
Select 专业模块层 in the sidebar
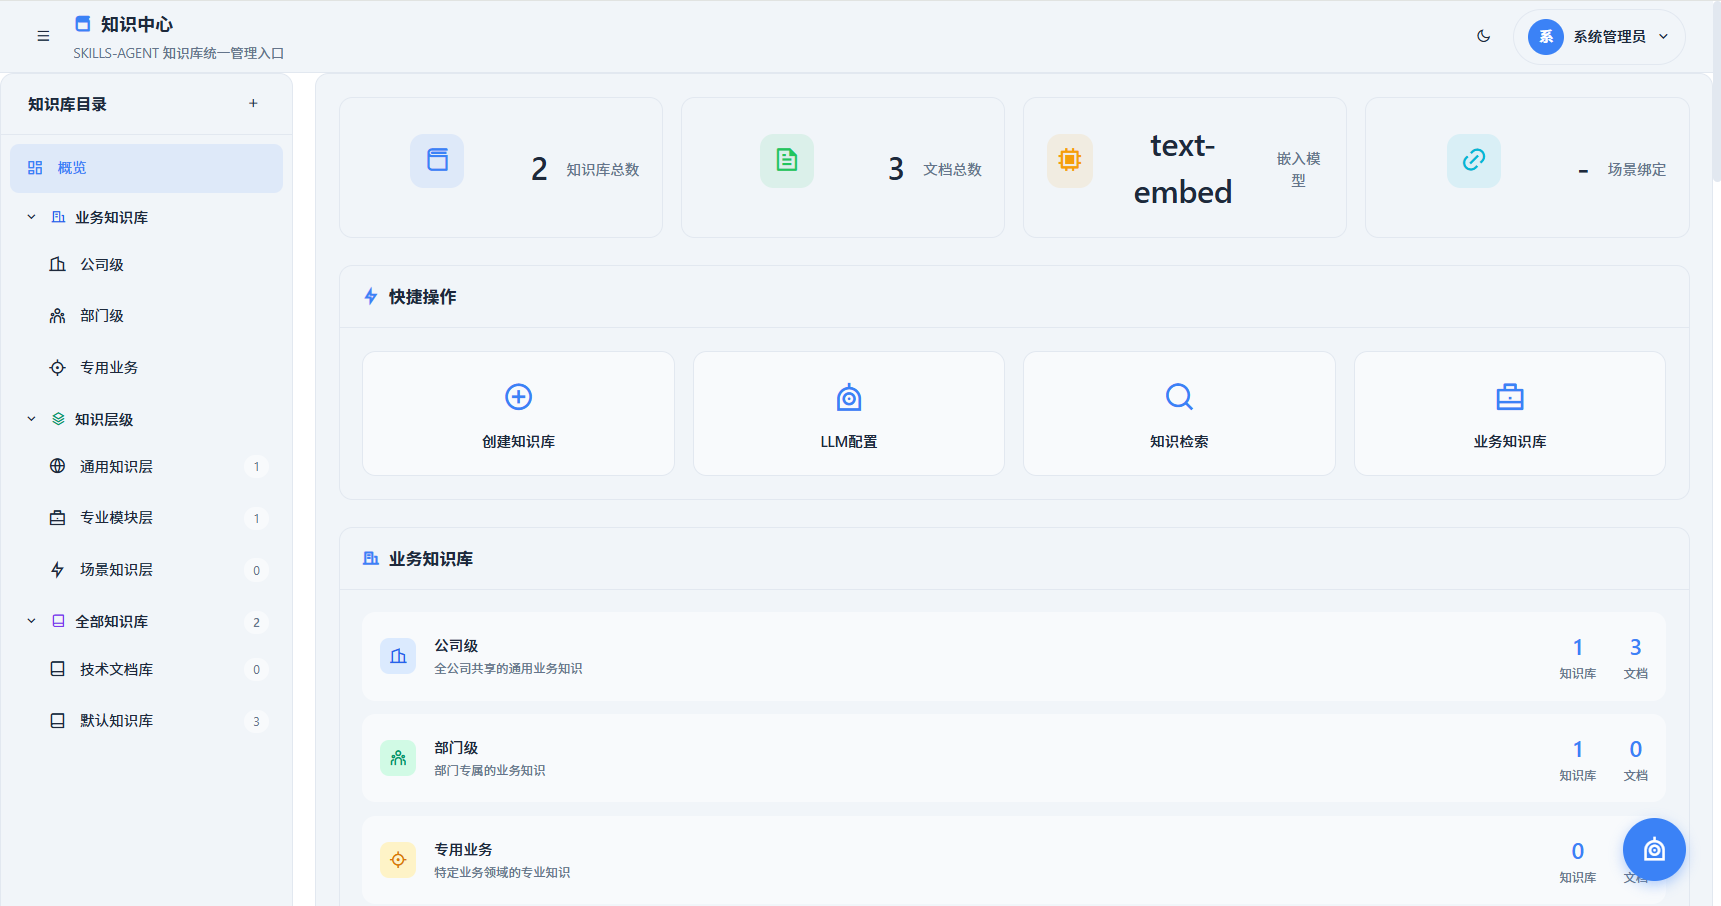coord(146,518)
